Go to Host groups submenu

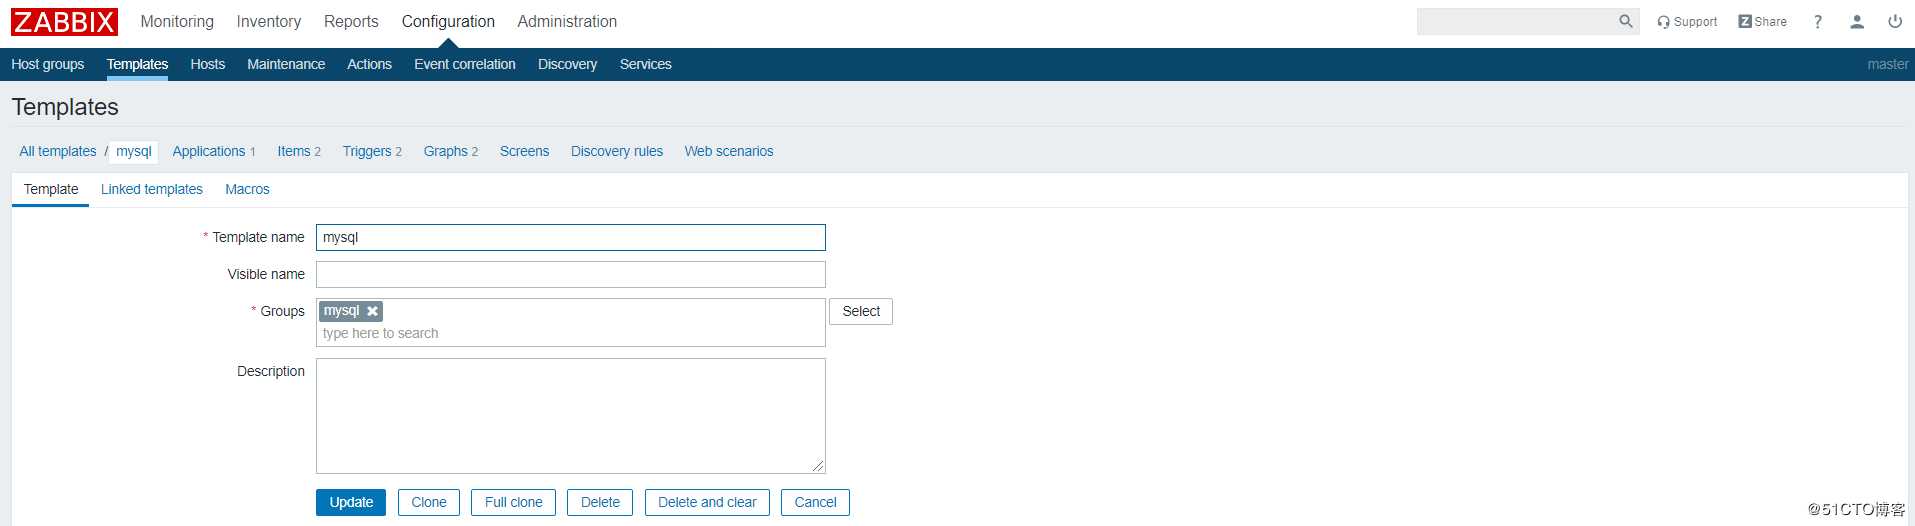click(48, 64)
